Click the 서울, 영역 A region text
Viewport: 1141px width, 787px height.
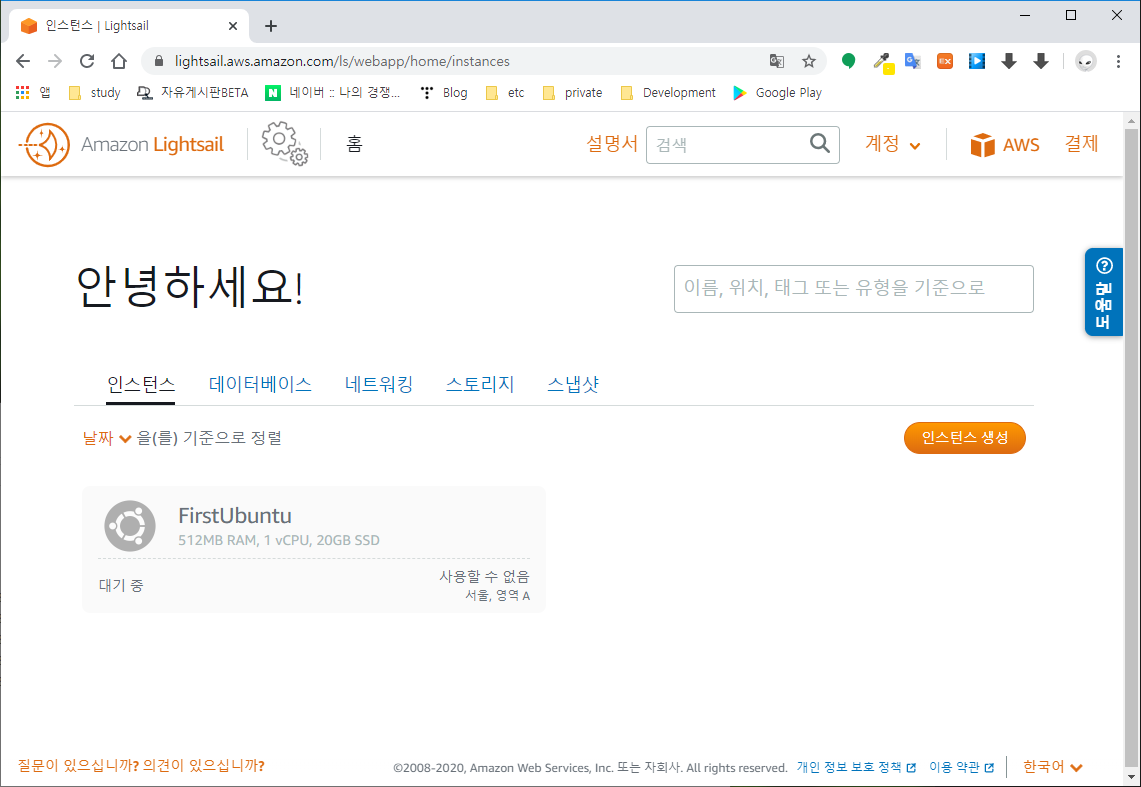[x=497, y=596]
